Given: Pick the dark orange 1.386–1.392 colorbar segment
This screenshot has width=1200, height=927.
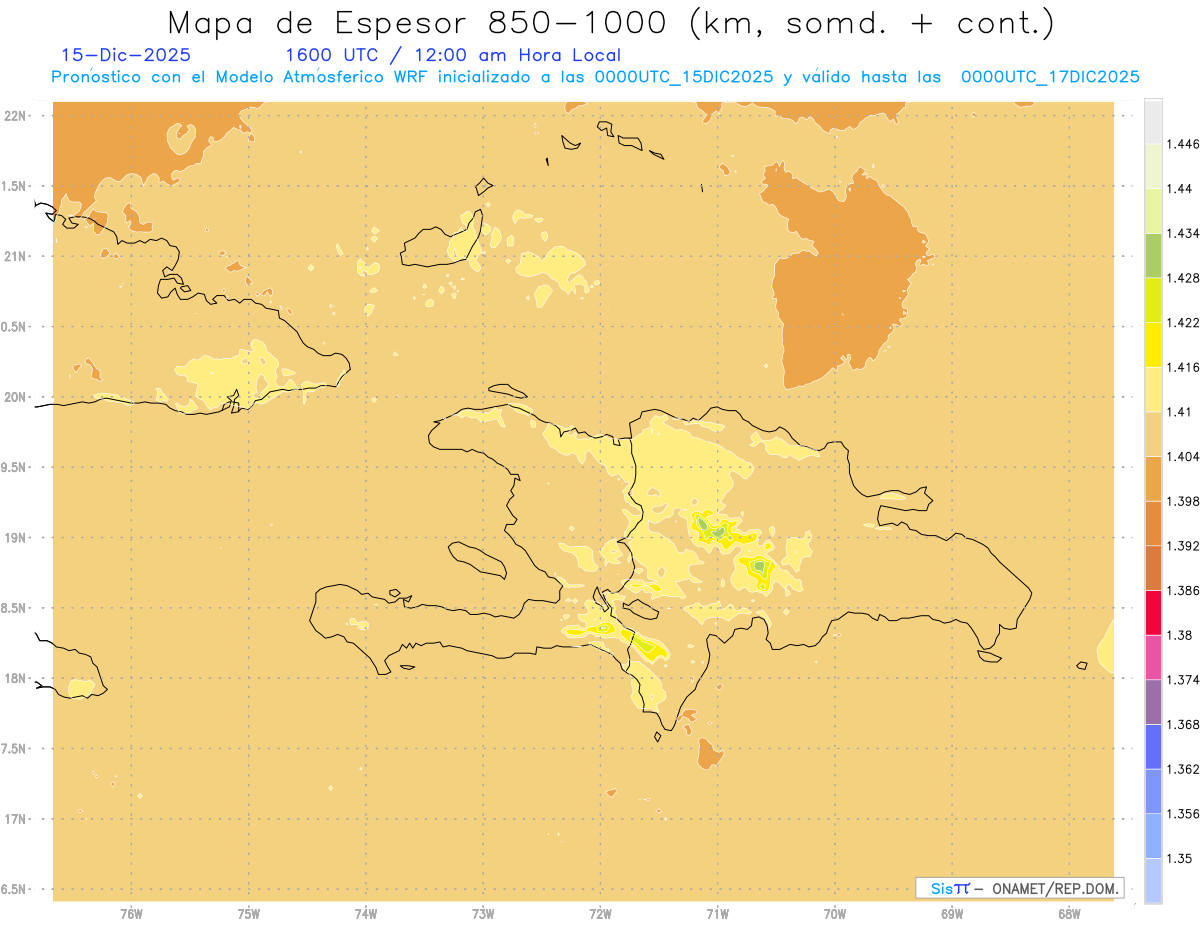Looking at the screenshot, I should tap(1154, 568).
